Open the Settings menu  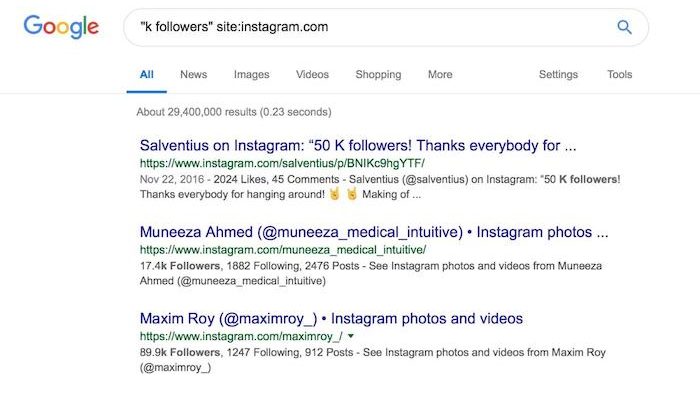(x=558, y=75)
